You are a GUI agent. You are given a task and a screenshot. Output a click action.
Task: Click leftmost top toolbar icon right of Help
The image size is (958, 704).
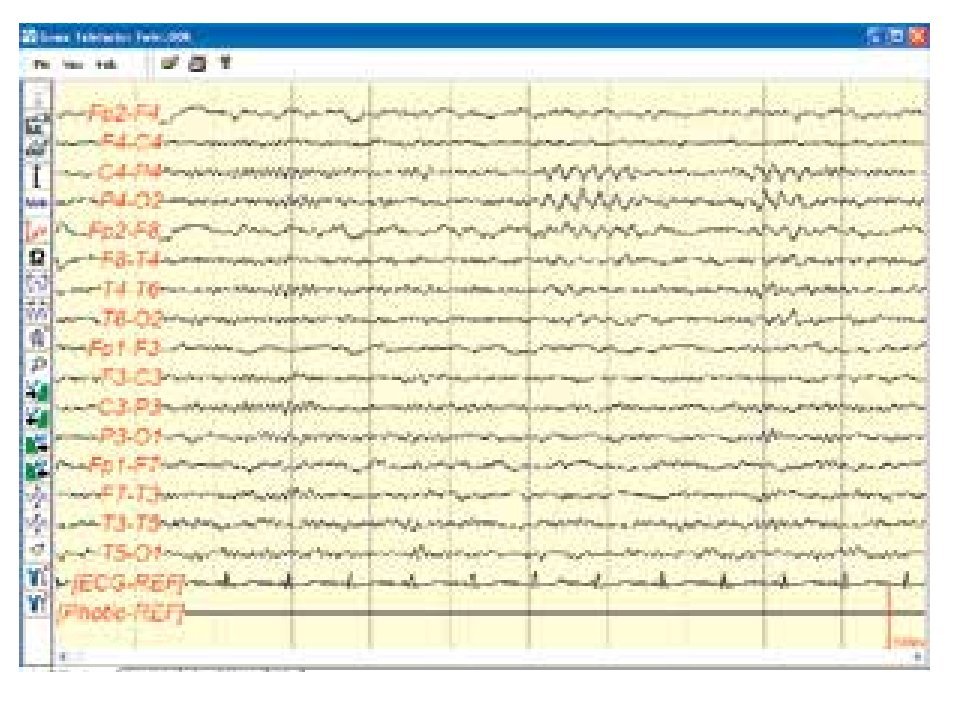(170, 62)
